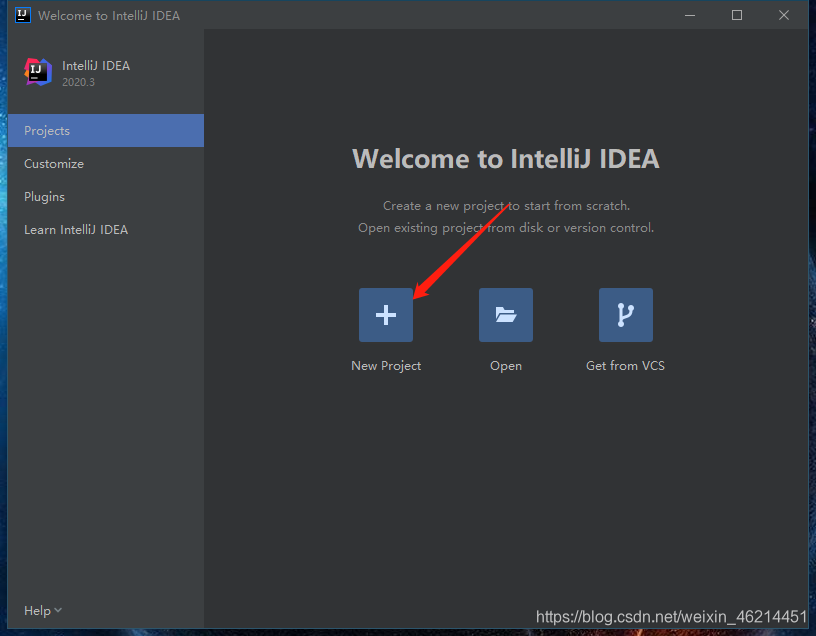Click the New Project text label
The image size is (816, 636).
[386, 366]
